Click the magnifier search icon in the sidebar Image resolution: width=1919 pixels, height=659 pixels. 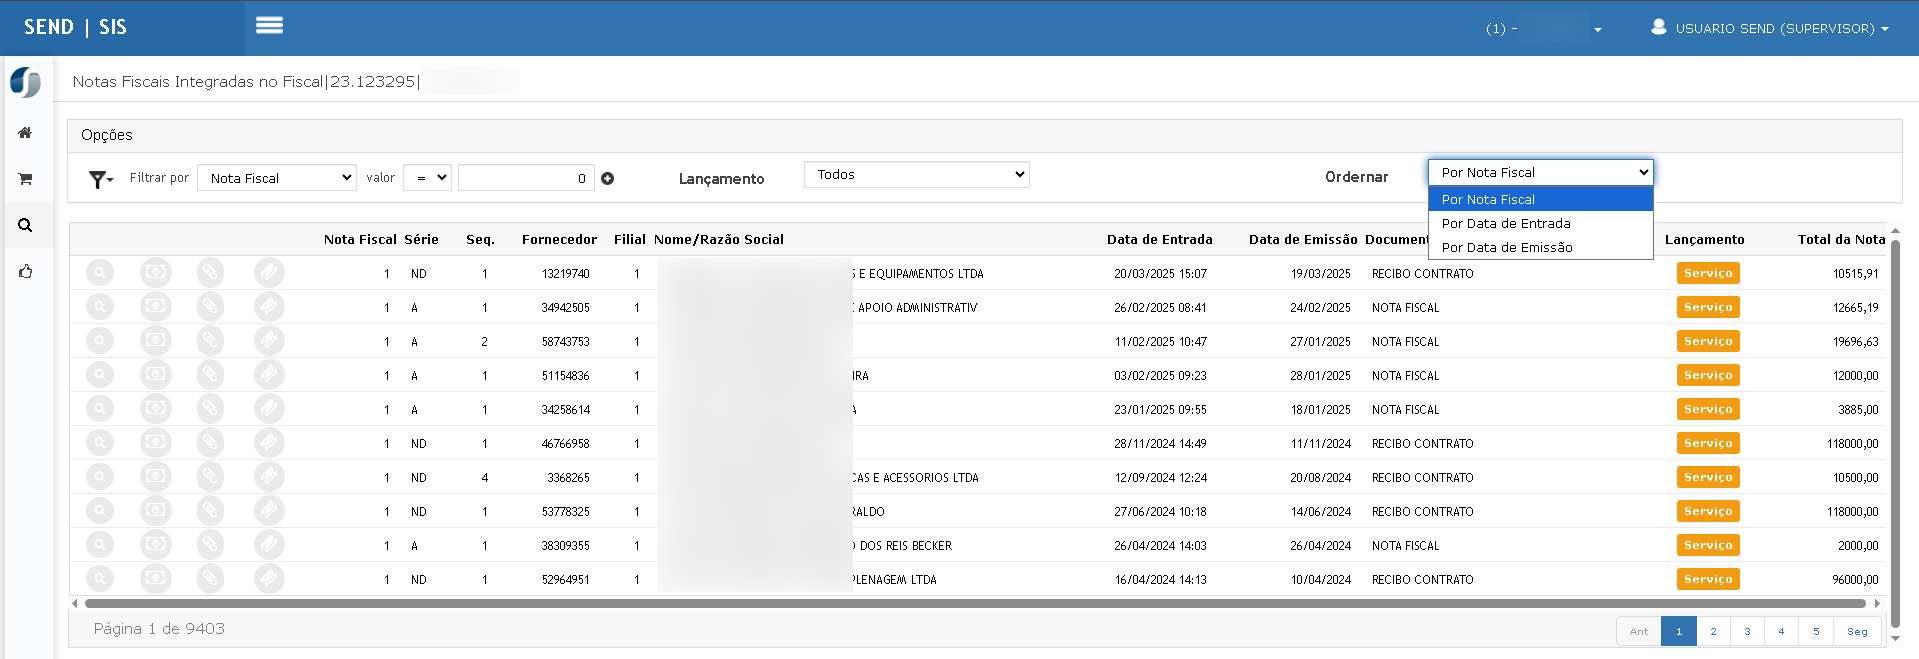[25, 225]
